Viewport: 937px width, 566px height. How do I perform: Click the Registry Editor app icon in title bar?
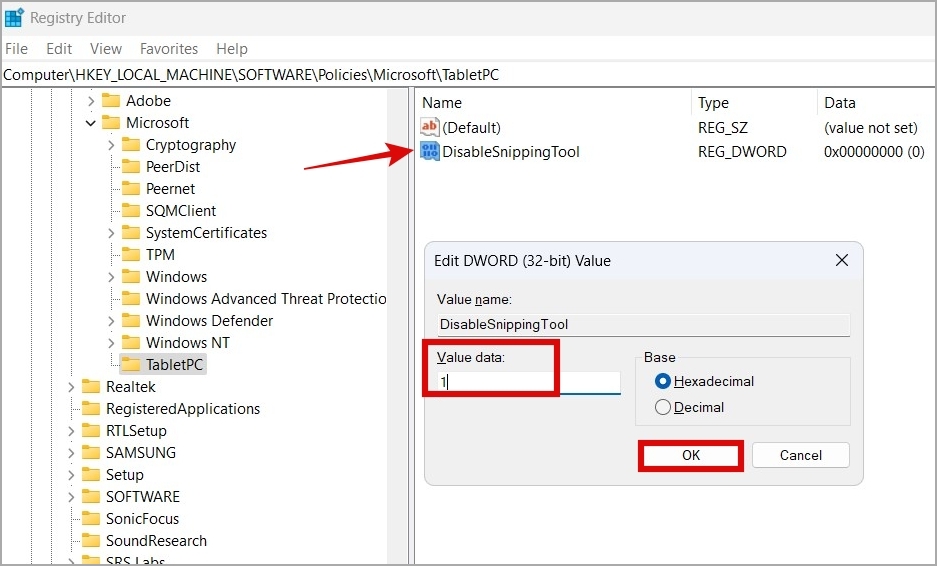14,17
